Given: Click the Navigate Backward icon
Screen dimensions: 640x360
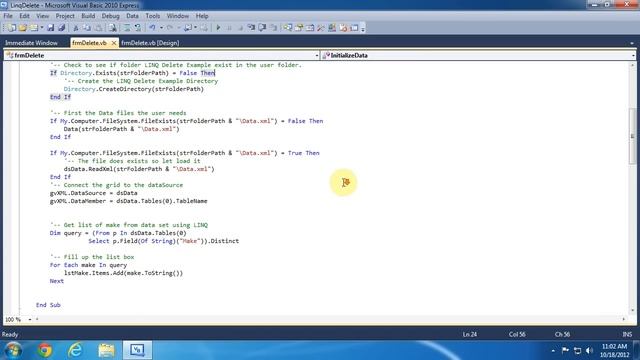Looking at the screenshot, I should pyautogui.click(x=187, y=28).
